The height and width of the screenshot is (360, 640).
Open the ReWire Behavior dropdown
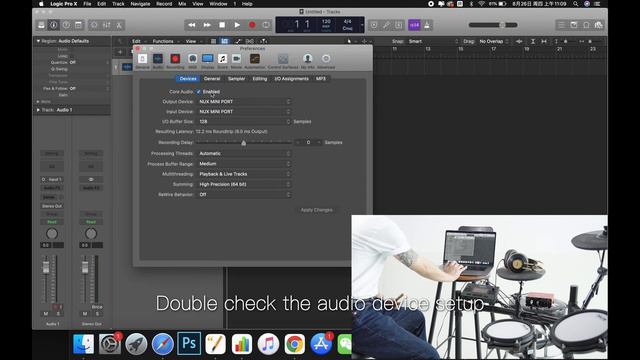click(x=244, y=195)
